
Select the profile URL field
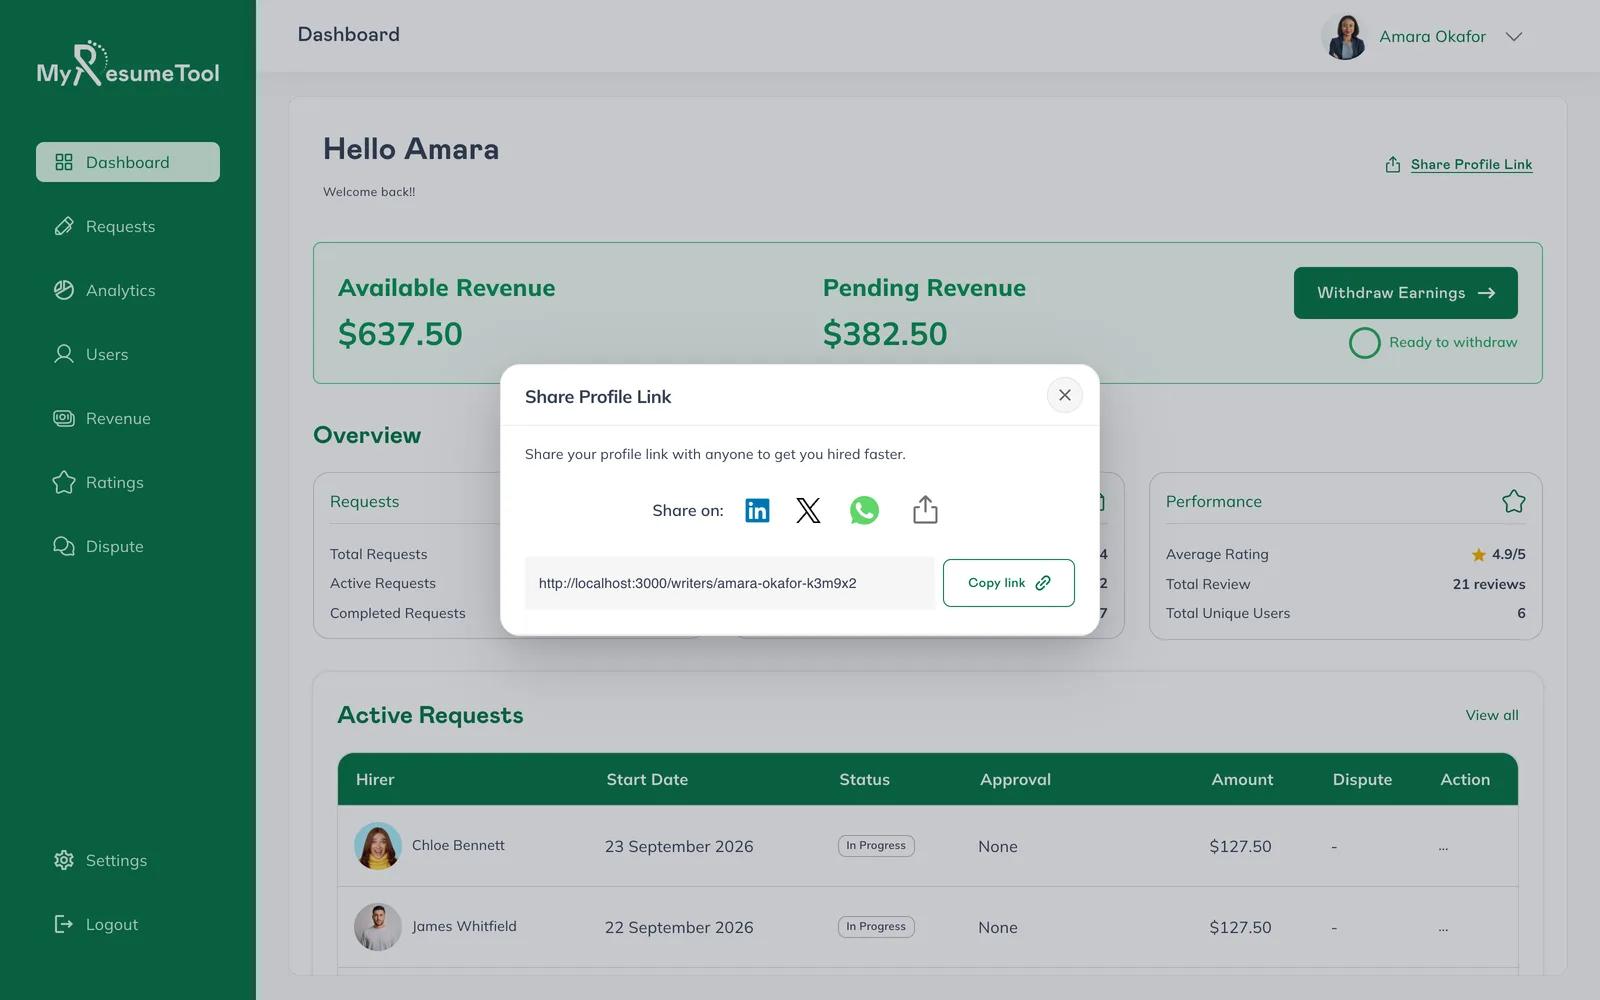729,583
